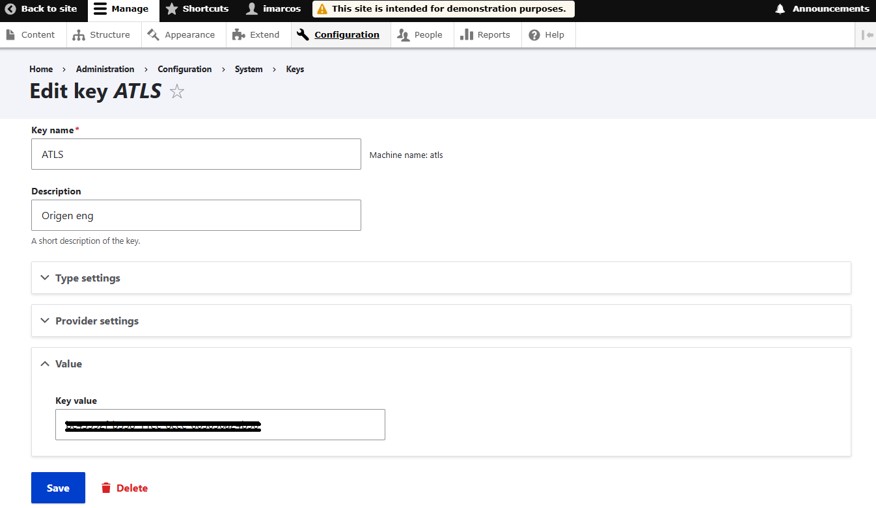Delete the ATLS key
The width and height of the screenshot is (876, 508).
[124, 488]
